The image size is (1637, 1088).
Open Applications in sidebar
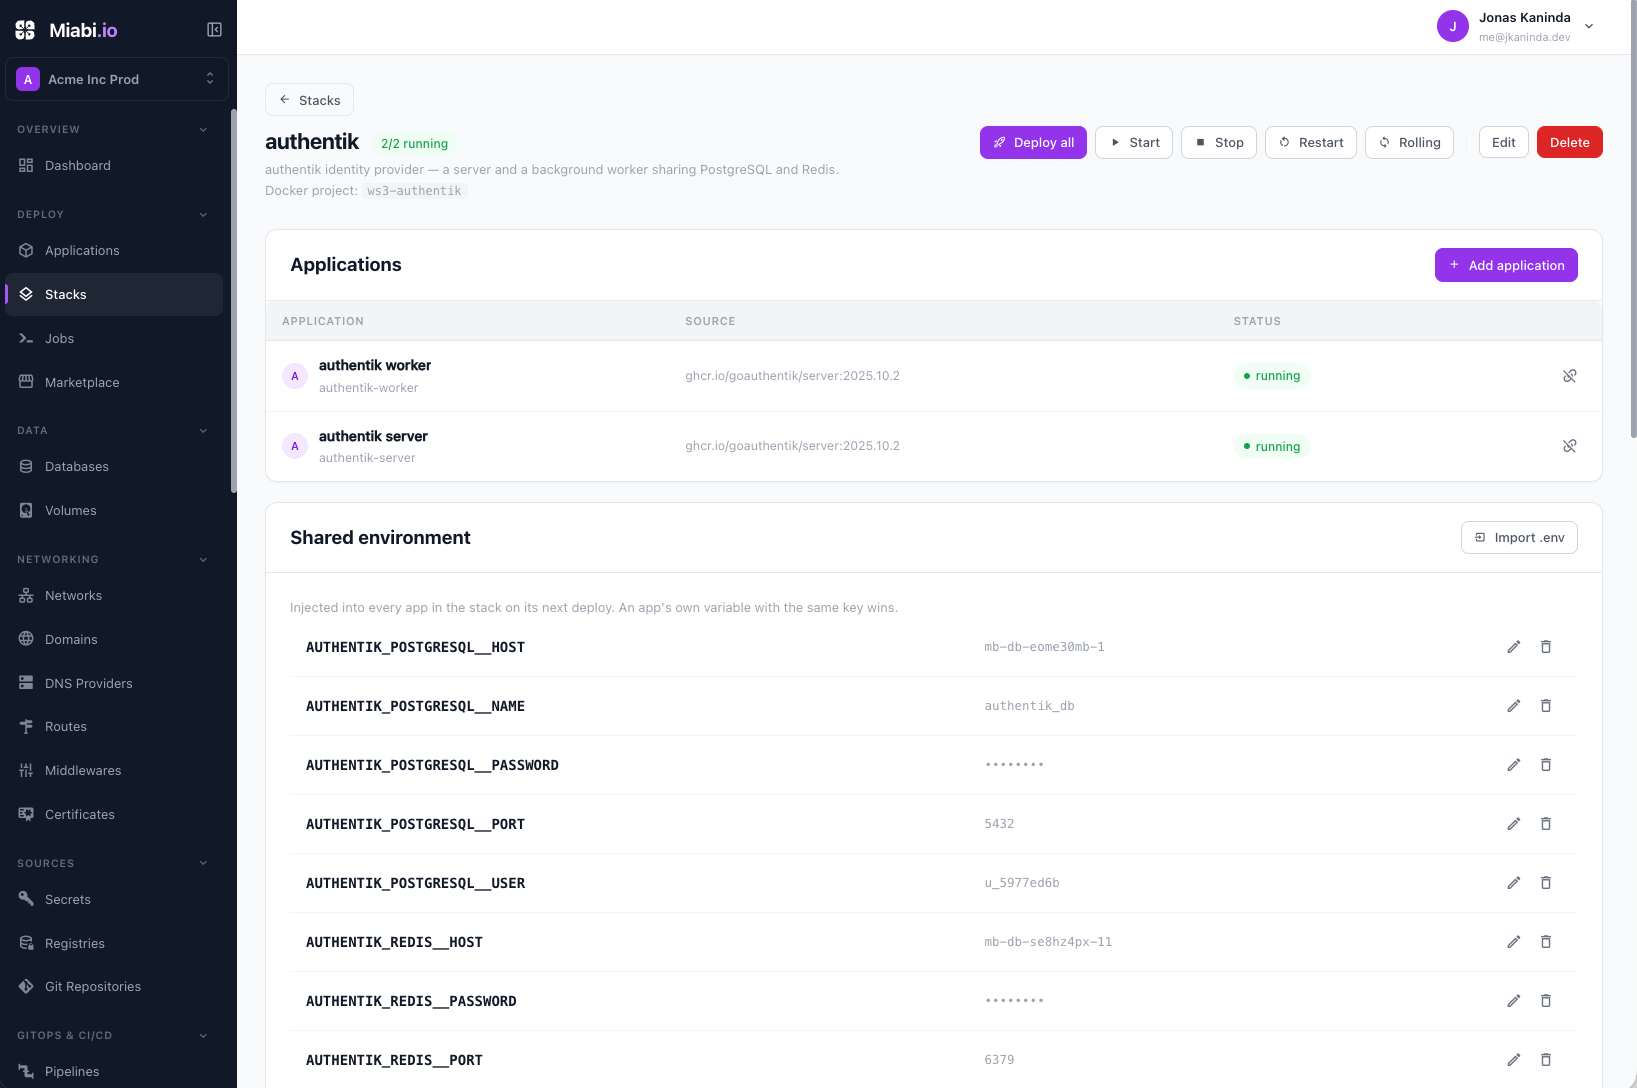[114, 251]
